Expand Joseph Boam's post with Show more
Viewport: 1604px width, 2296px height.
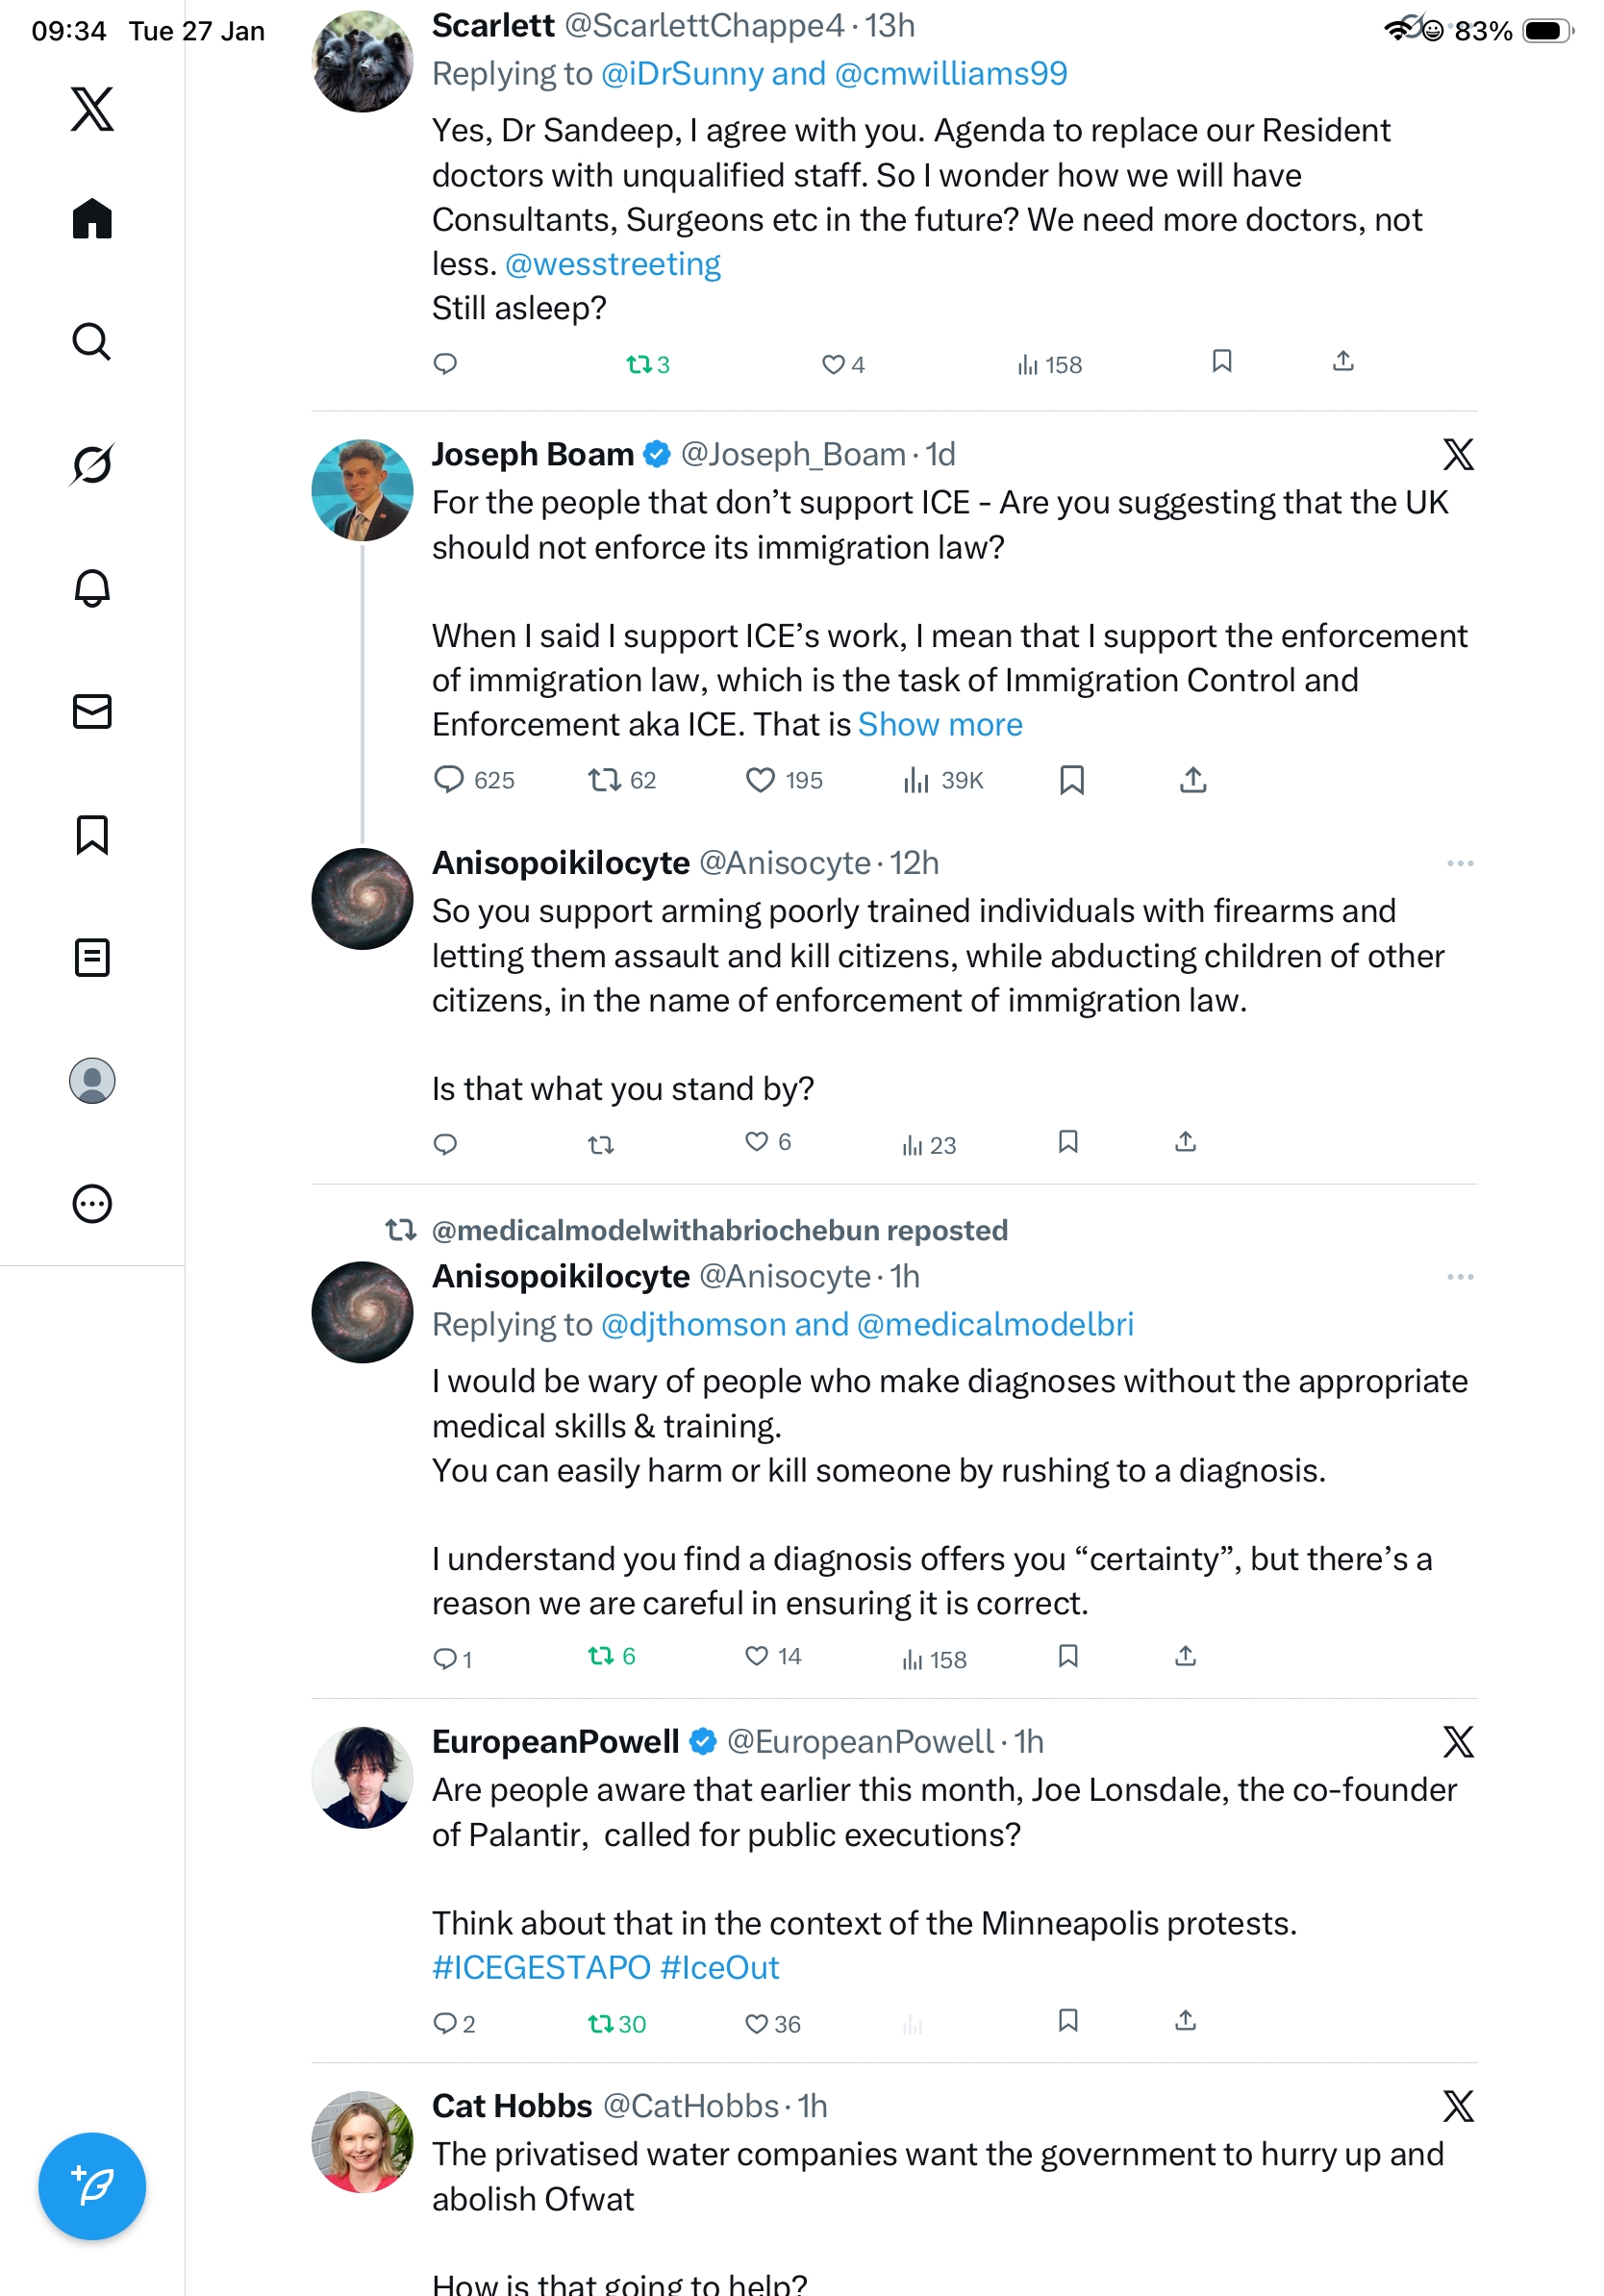coord(940,725)
